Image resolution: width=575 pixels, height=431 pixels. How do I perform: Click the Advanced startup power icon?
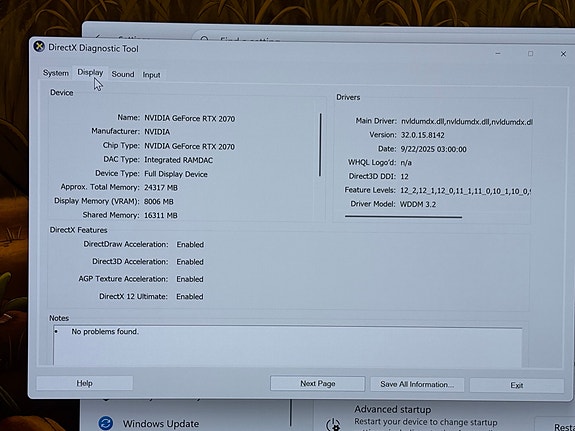(x=333, y=425)
